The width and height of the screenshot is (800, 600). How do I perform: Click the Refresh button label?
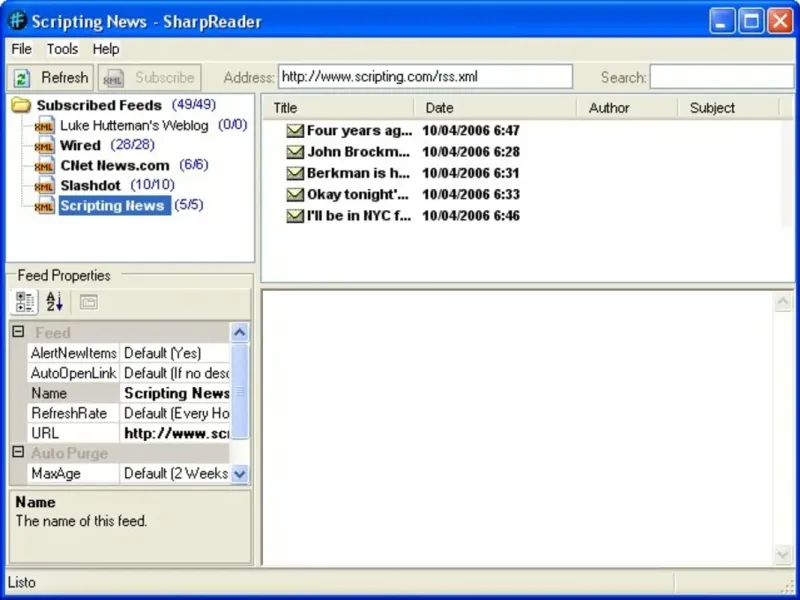tap(65, 78)
